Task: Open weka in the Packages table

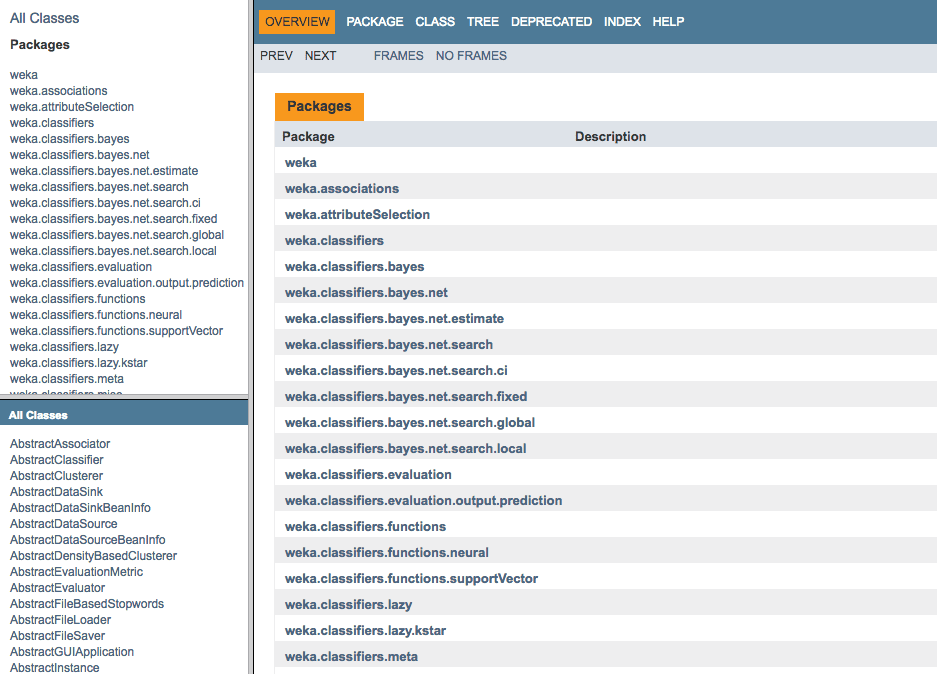Action: click(x=301, y=163)
